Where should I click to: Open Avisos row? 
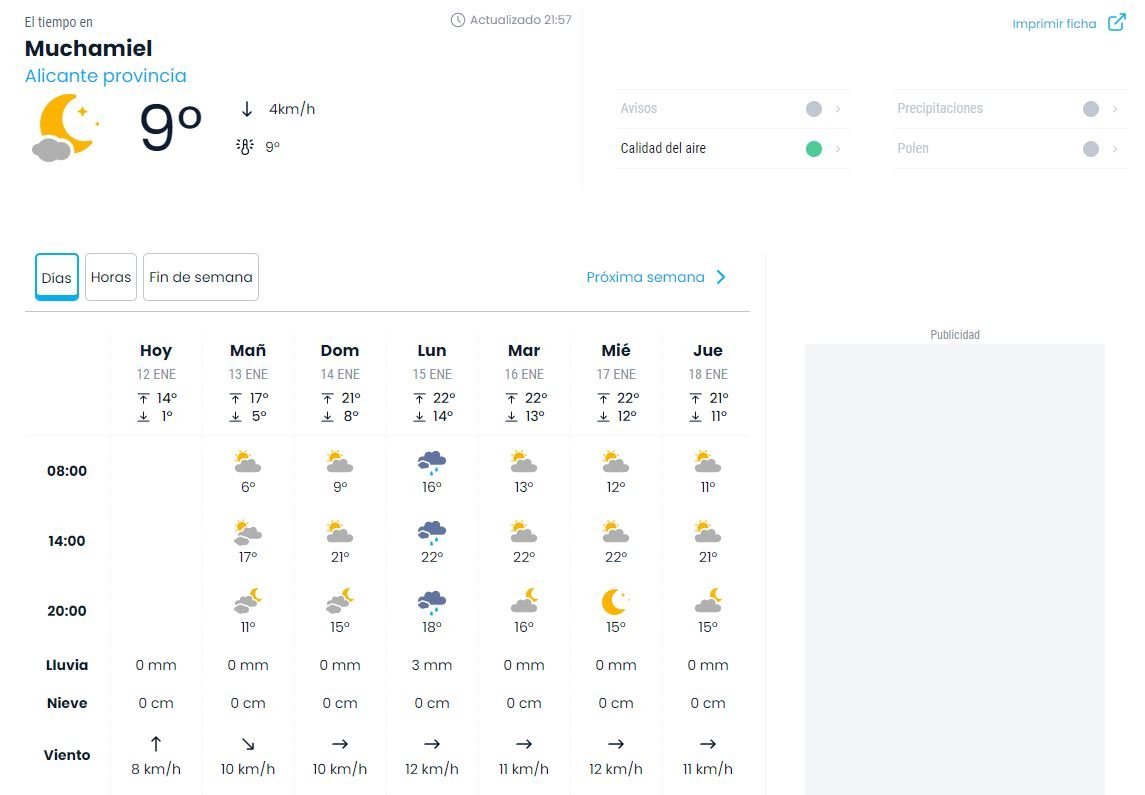click(x=733, y=109)
